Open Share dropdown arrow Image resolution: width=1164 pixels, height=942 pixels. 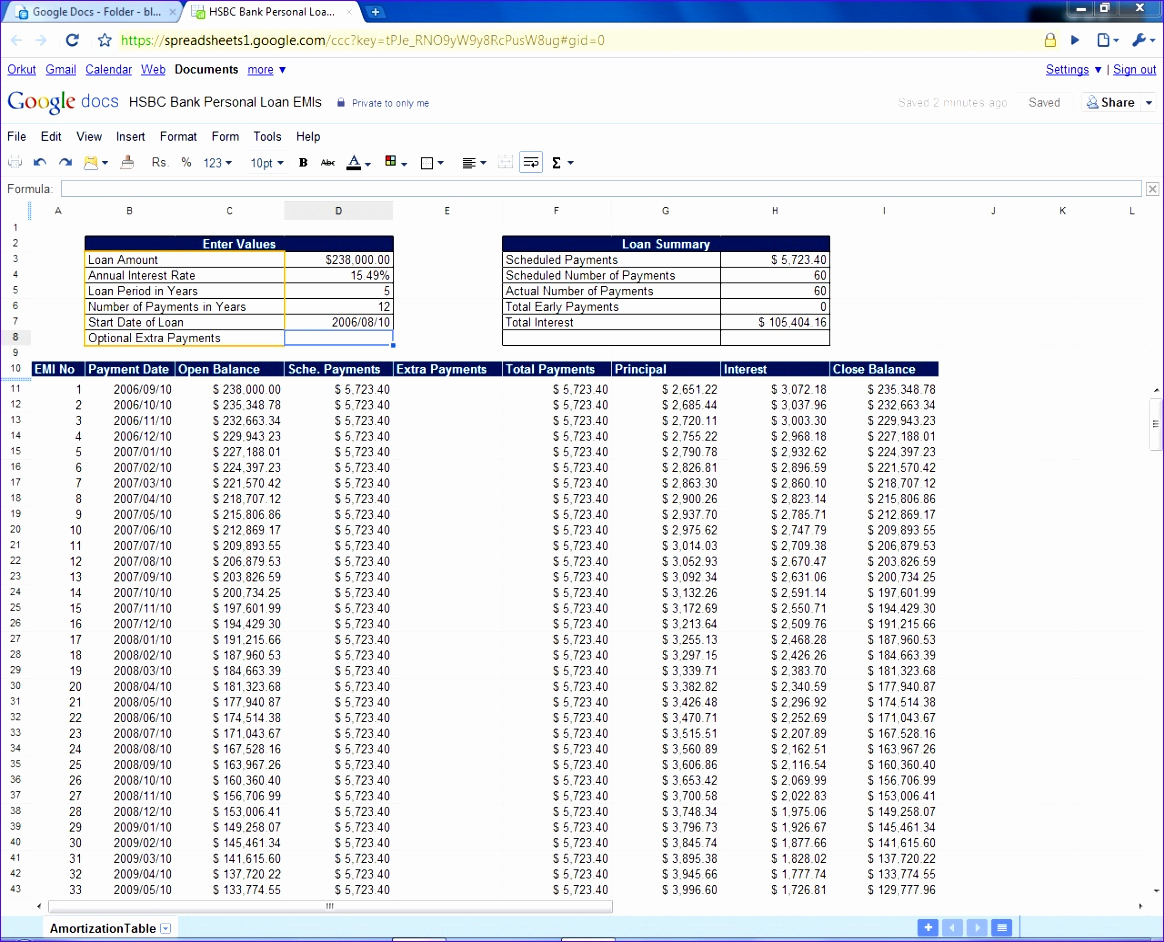tap(1148, 102)
